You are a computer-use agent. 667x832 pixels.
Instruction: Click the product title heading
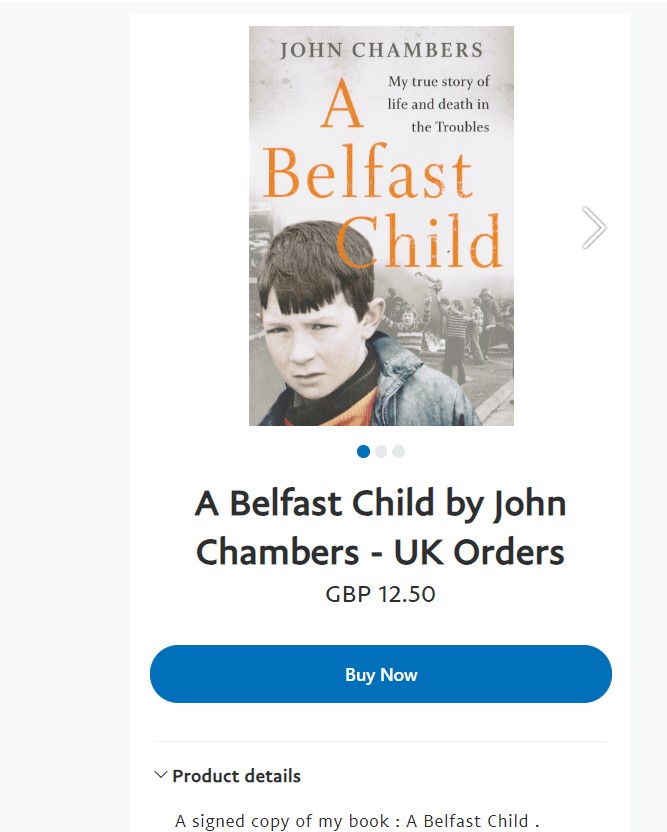point(381,528)
